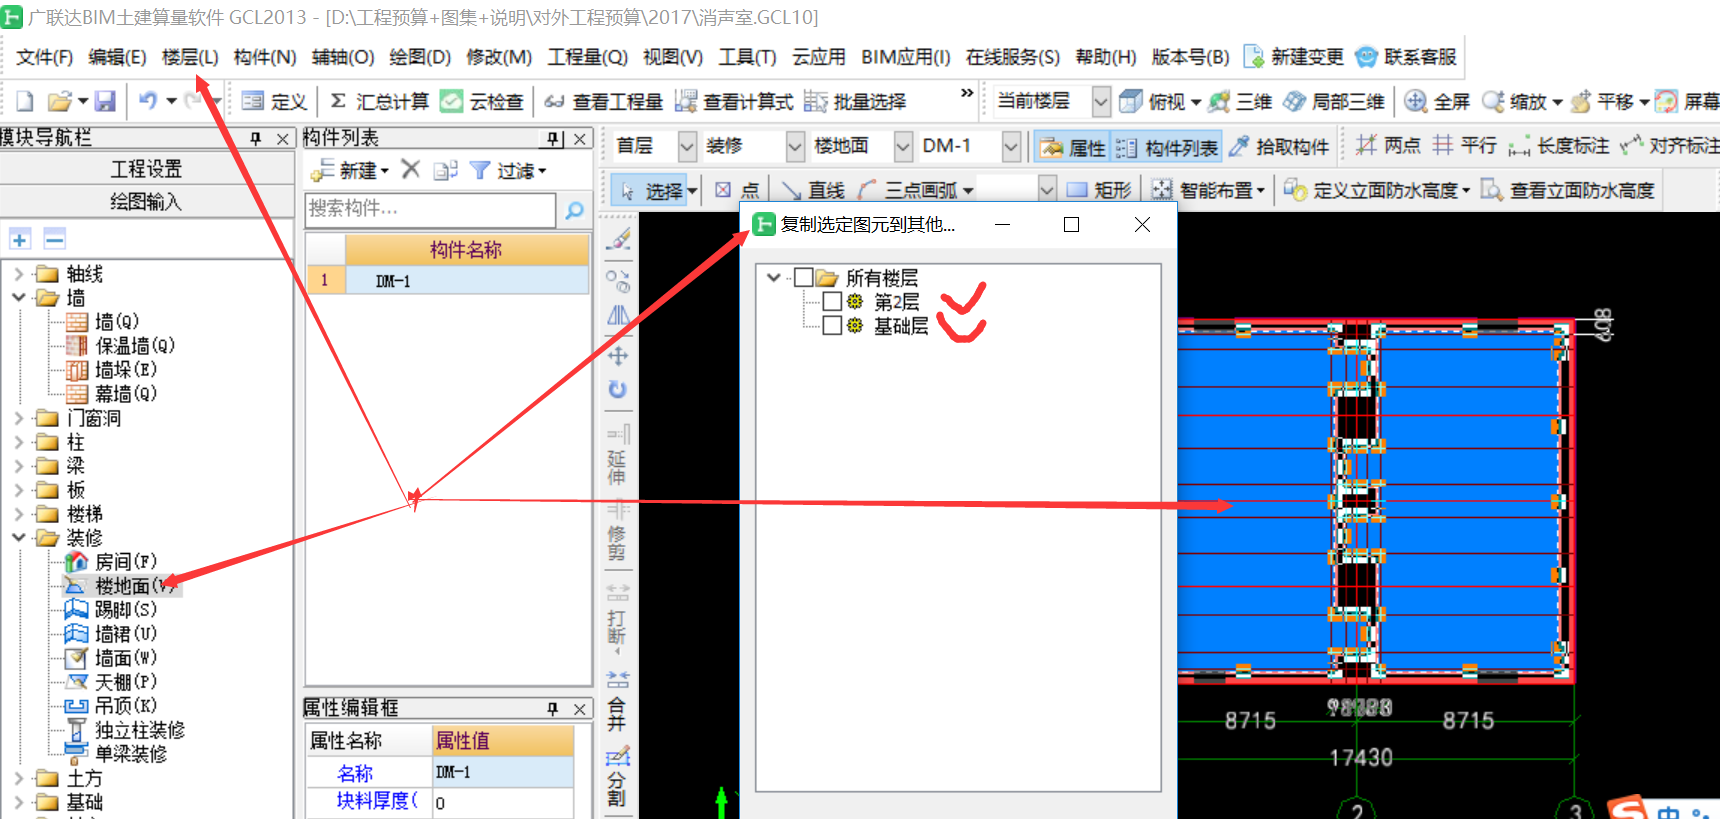
Task: Open the BIM应用(I) menu
Action: tap(906, 57)
